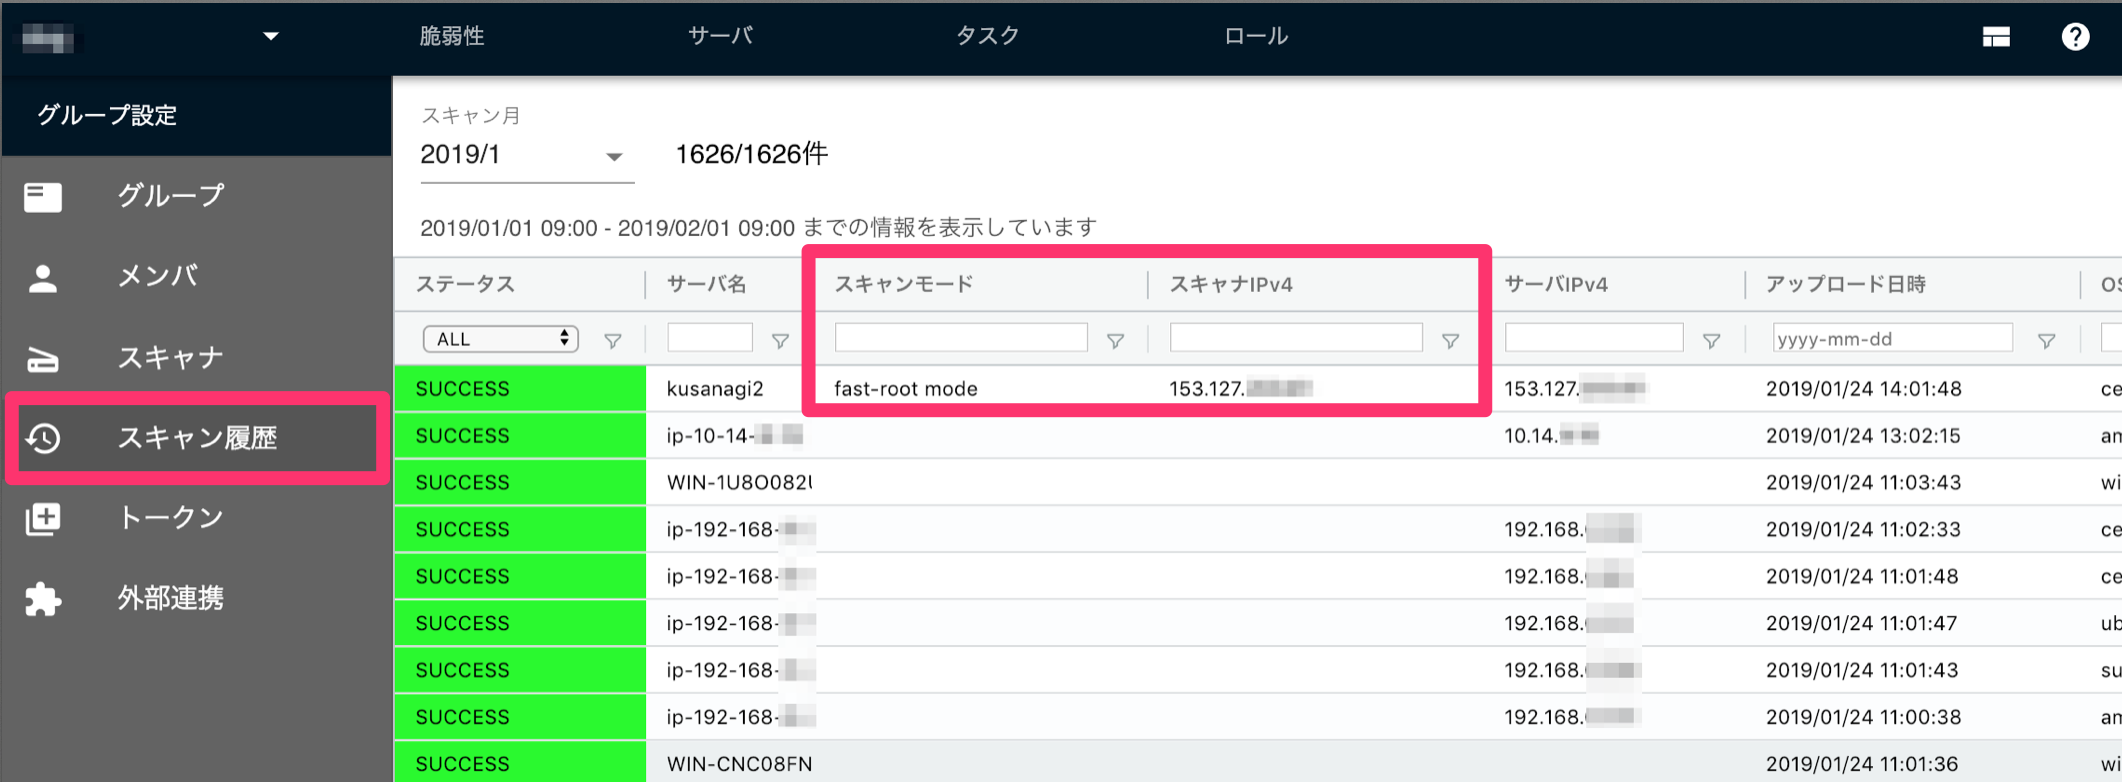Screen dimensions: 2122x782
Task: Click the layout view icon in top bar
Action: (x=1996, y=37)
